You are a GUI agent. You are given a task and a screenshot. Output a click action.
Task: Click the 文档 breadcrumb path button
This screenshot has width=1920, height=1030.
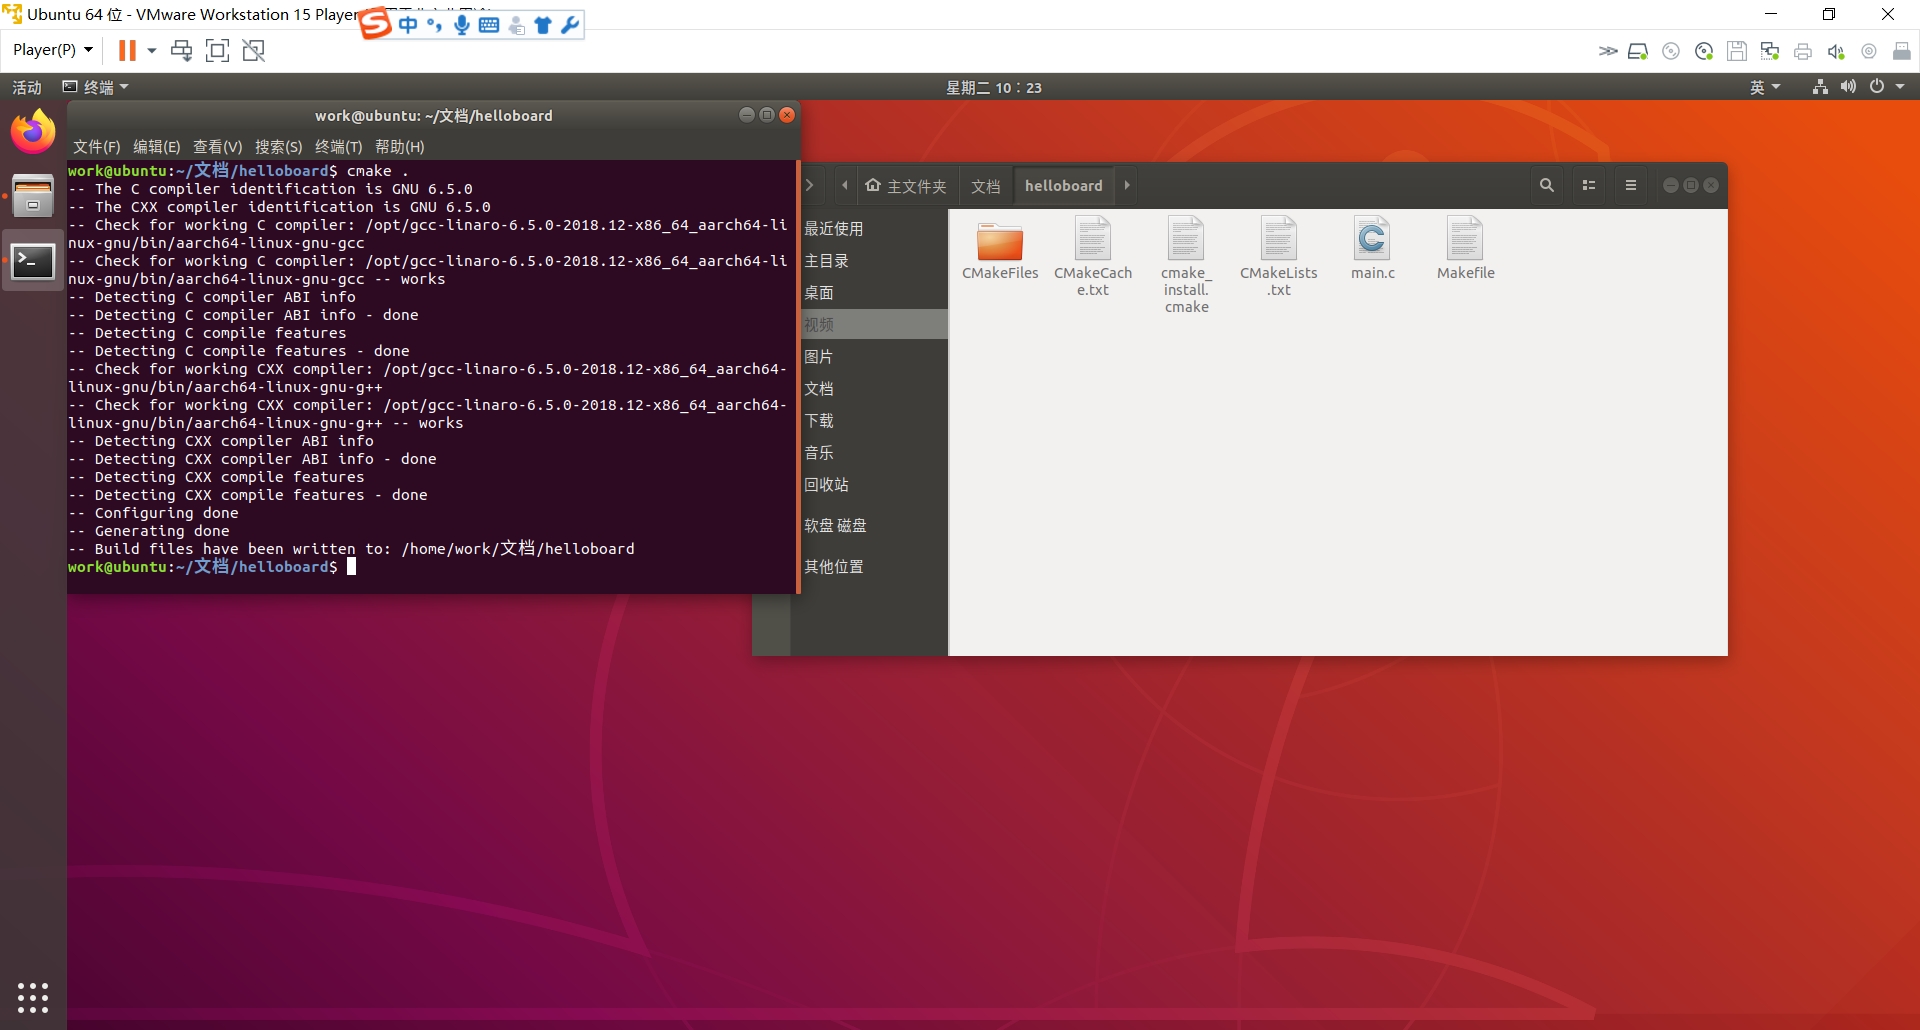[985, 186]
